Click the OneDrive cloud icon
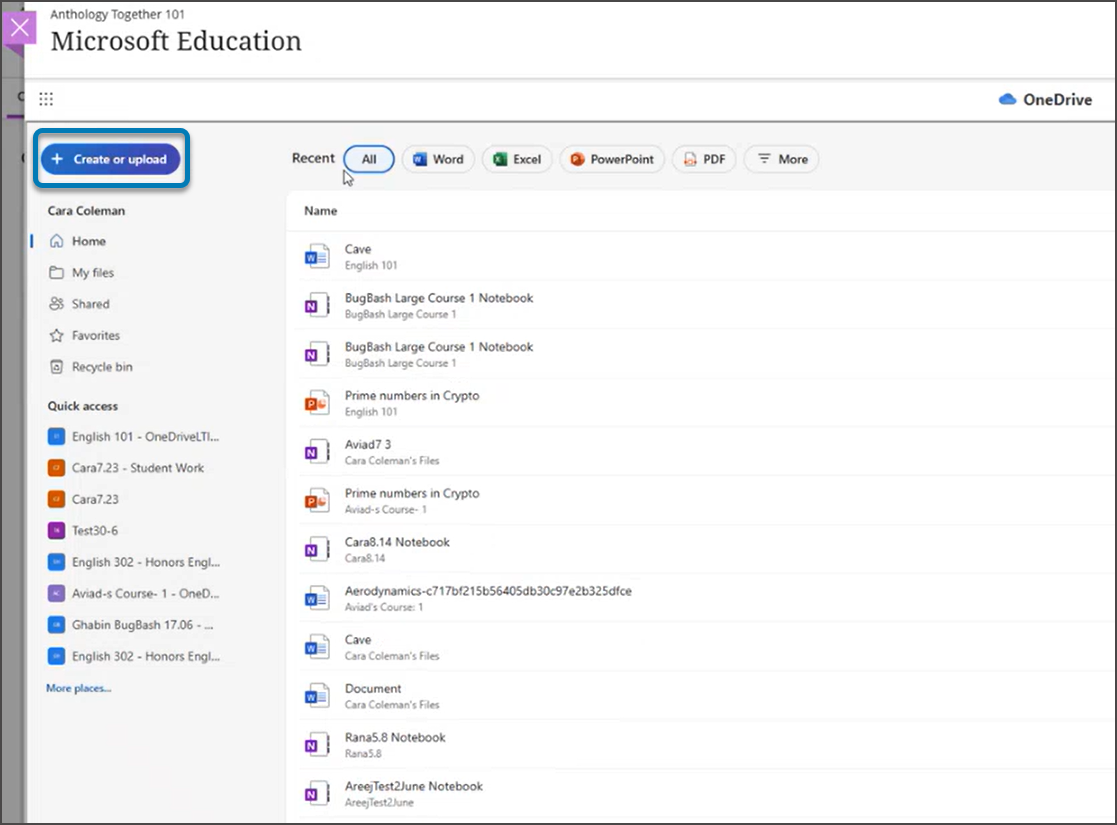 click(x=1009, y=99)
